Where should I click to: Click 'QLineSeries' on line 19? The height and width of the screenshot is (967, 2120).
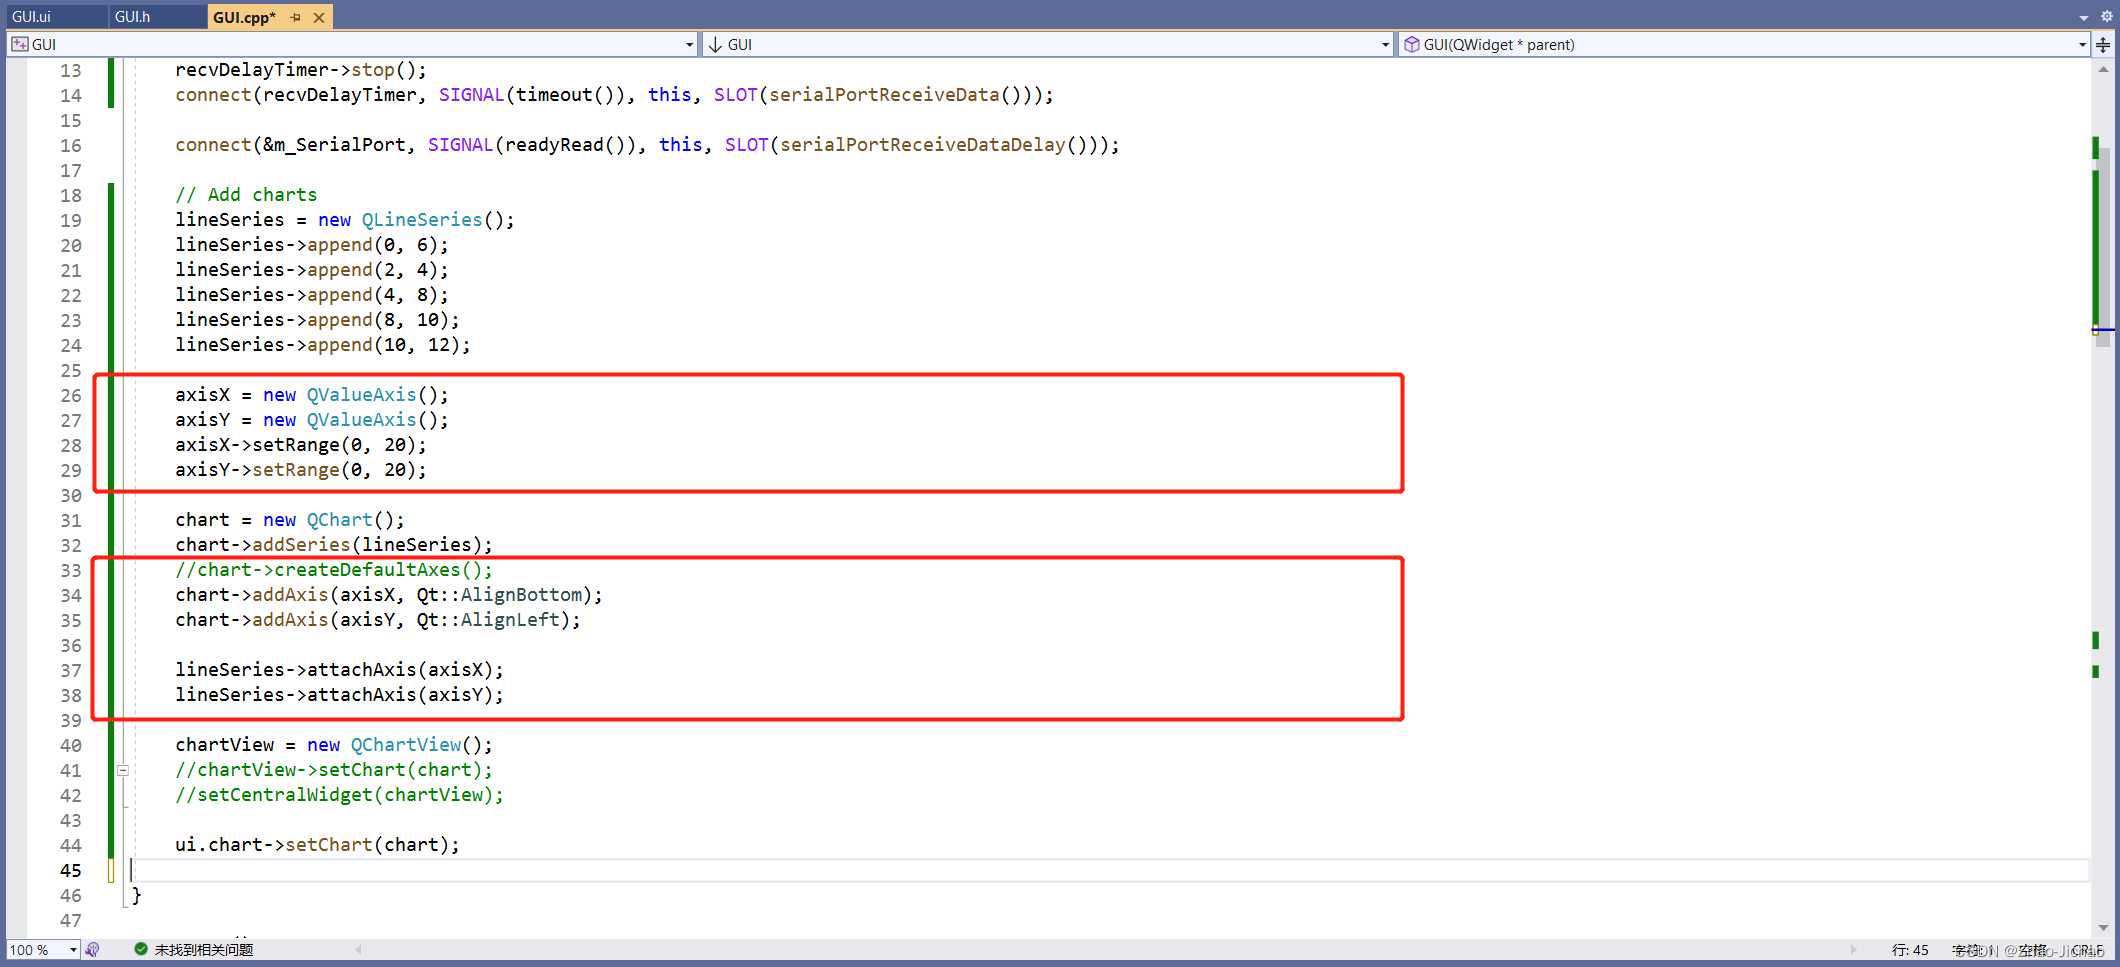click(422, 220)
